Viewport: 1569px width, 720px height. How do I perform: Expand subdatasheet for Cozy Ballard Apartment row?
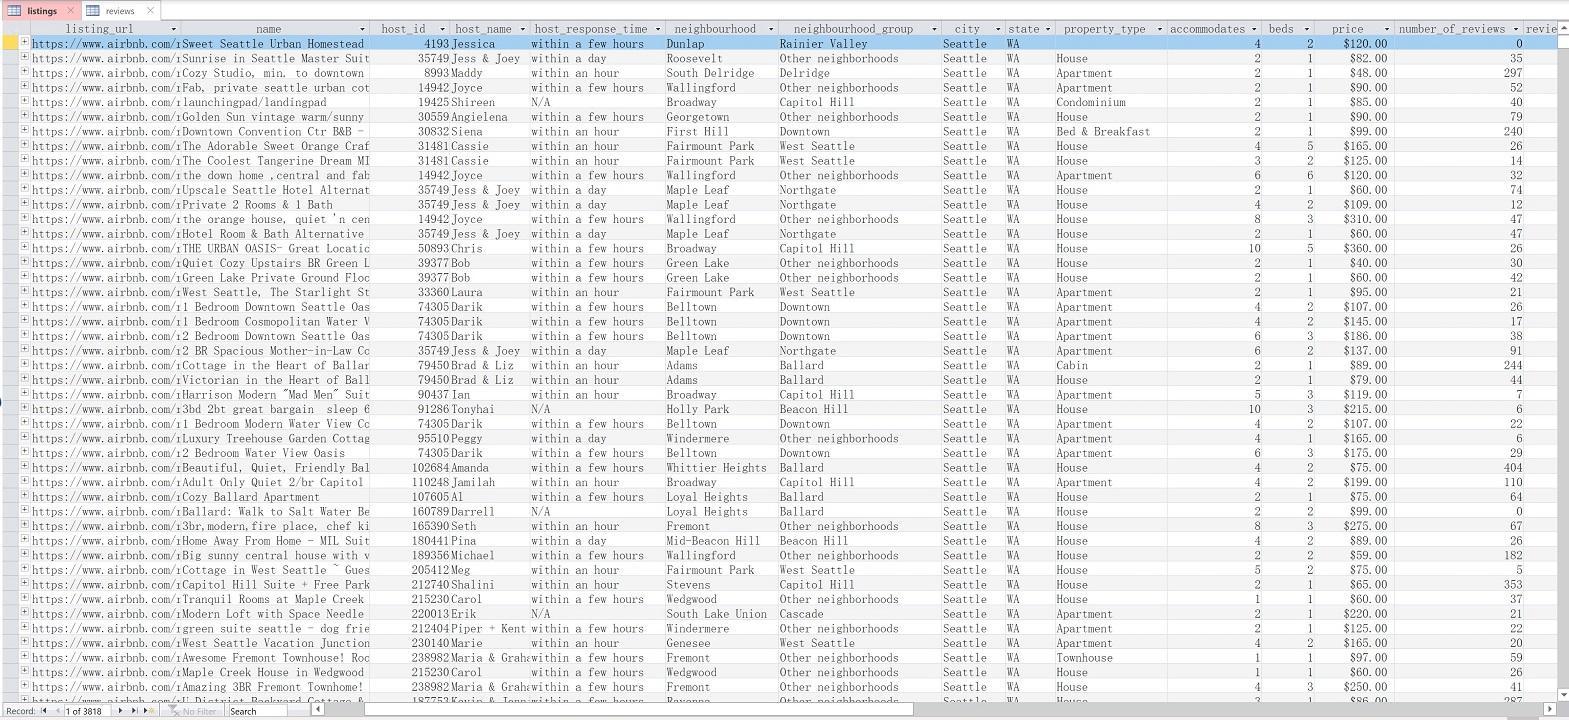click(24, 497)
